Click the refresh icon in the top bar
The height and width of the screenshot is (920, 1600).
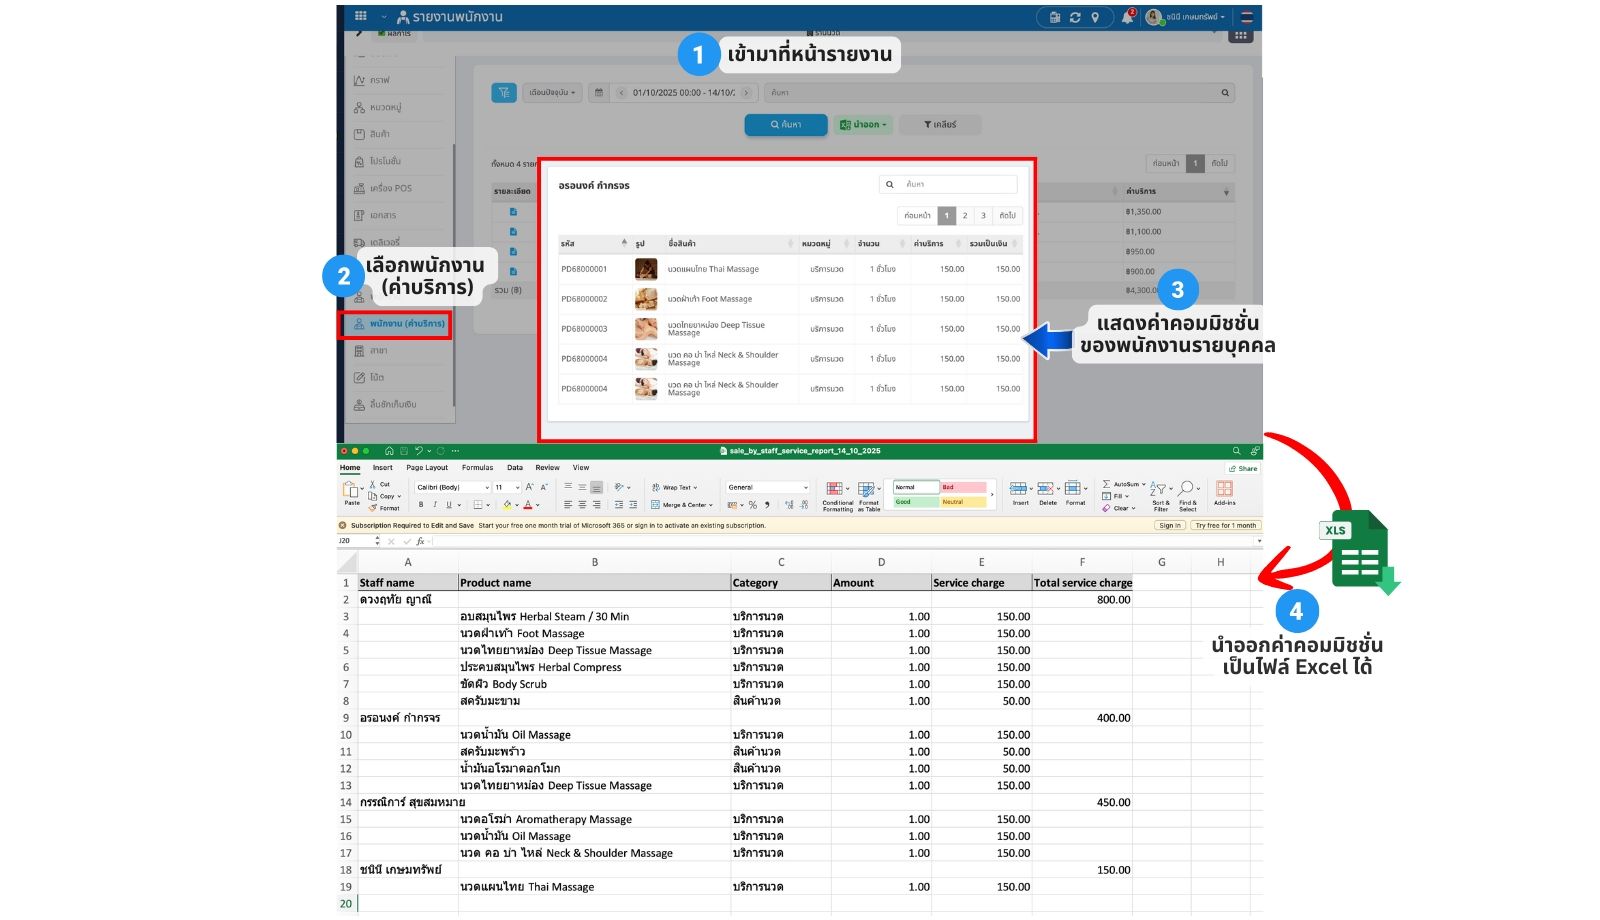point(1075,17)
